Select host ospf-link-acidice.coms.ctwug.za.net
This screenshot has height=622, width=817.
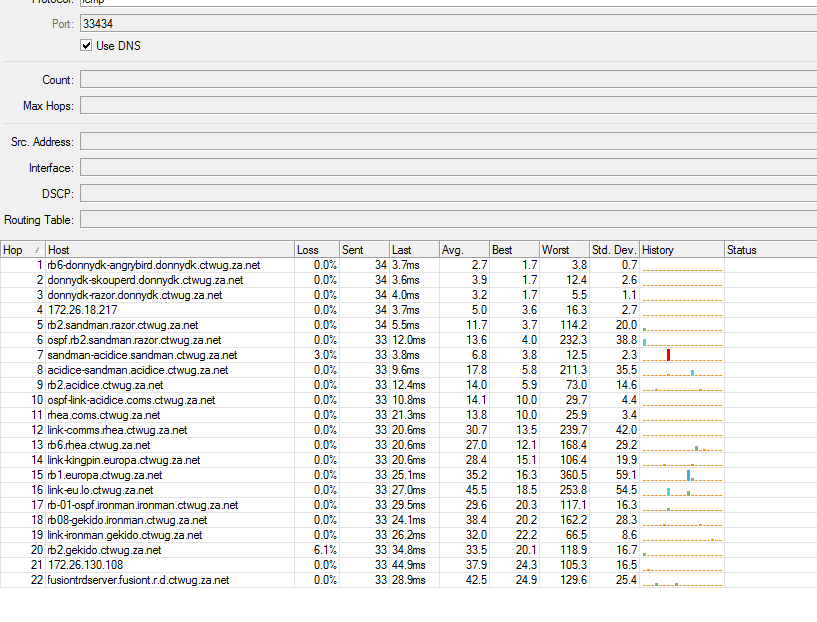coord(131,400)
